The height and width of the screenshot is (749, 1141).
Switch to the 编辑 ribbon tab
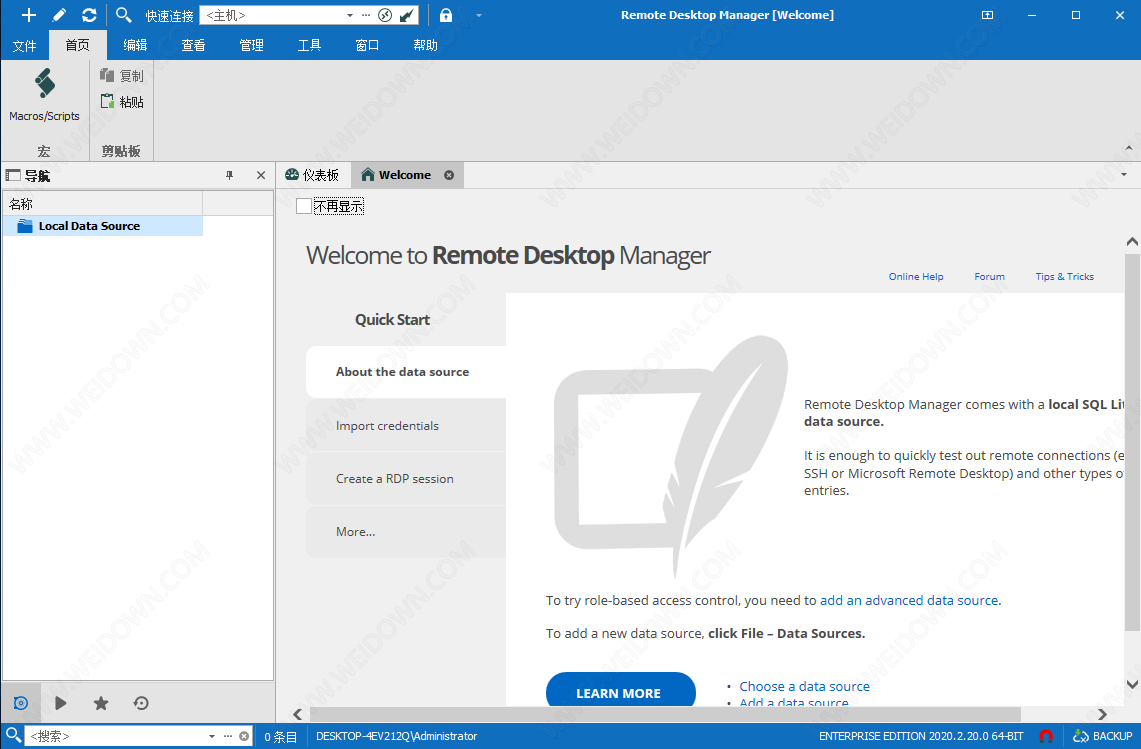pos(135,45)
